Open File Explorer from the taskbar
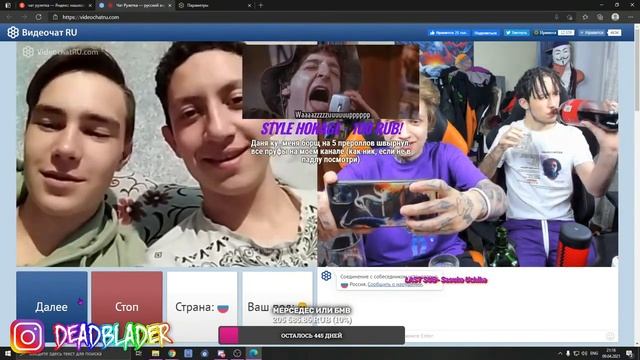The height and width of the screenshot is (360, 640). [x=156, y=353]
